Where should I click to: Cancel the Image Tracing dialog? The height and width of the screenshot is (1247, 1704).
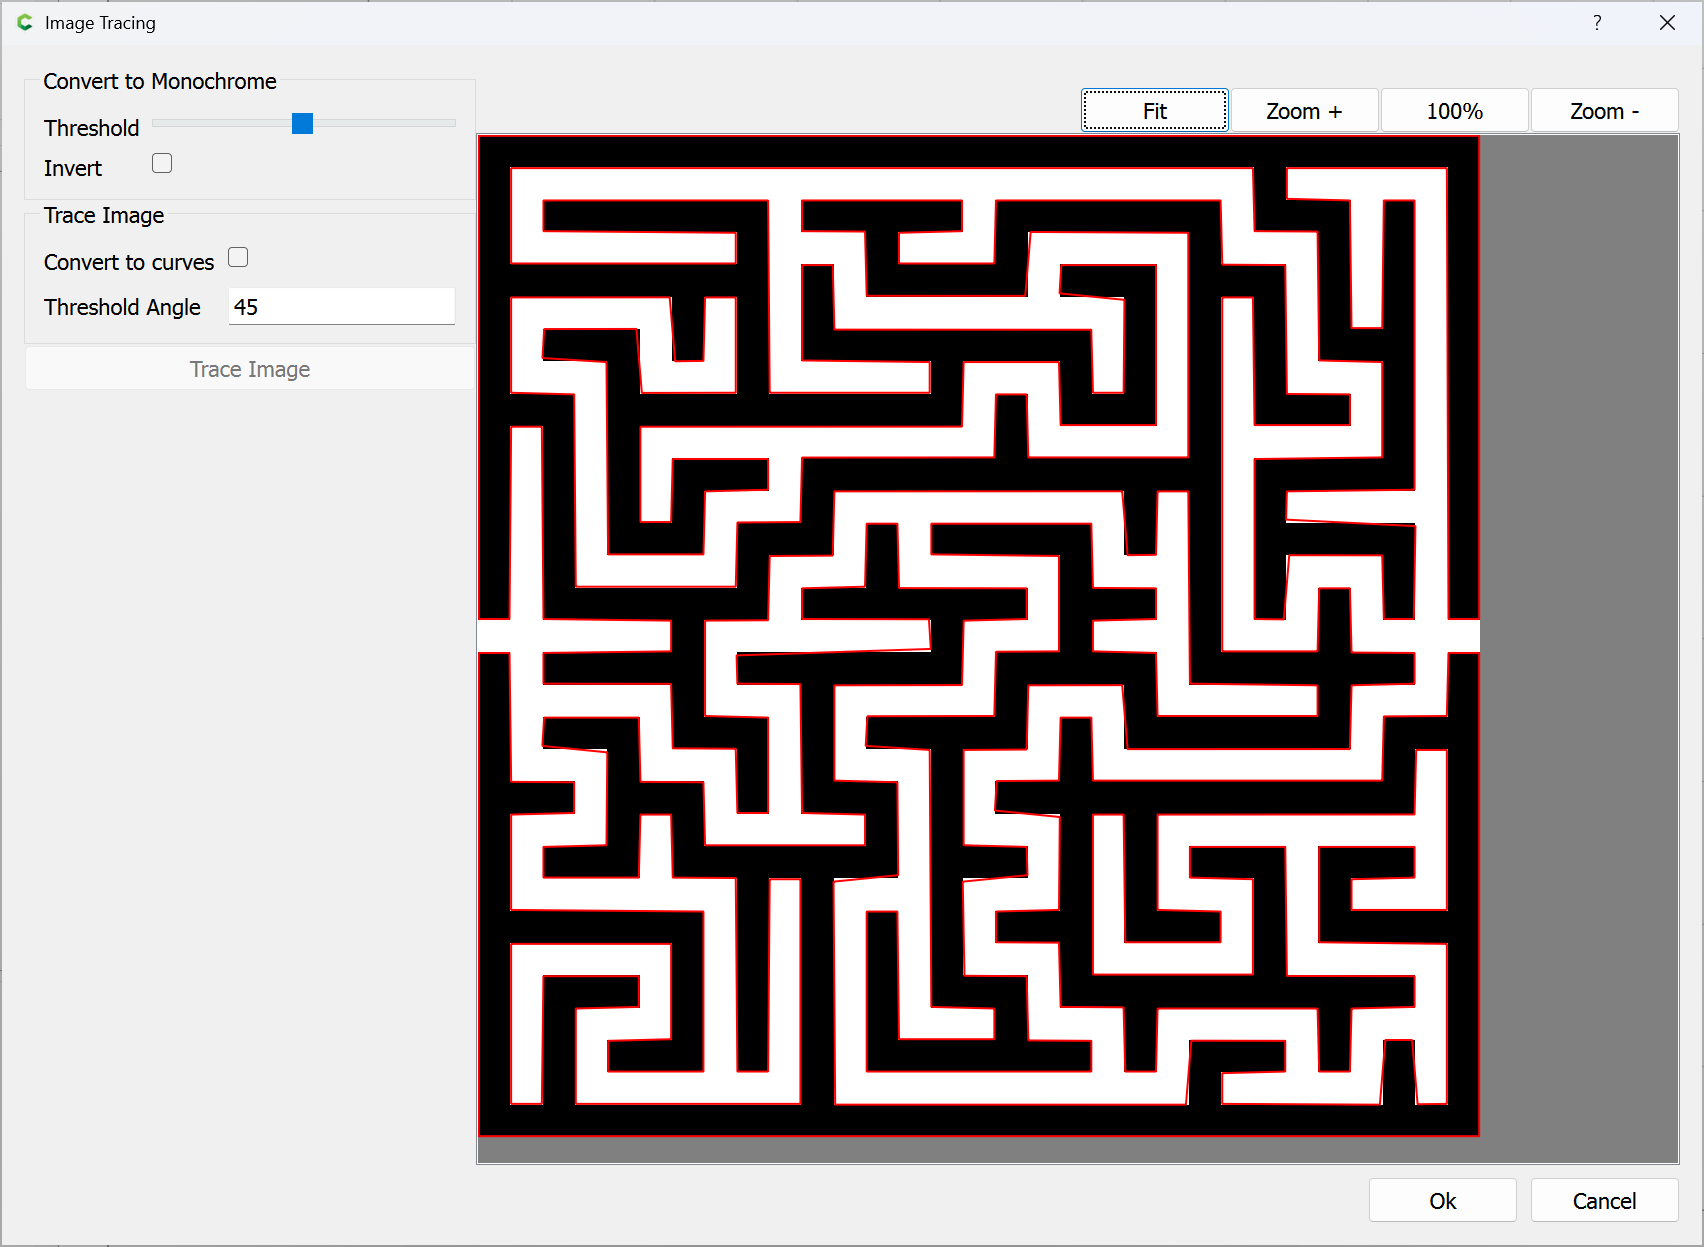1604,1200
